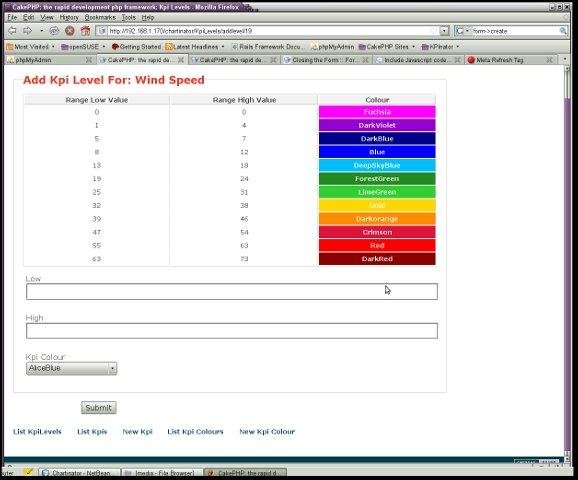Click the Submit button
Image resolution: width=578 pixels, height=480 pixels.
click(99, 408)
